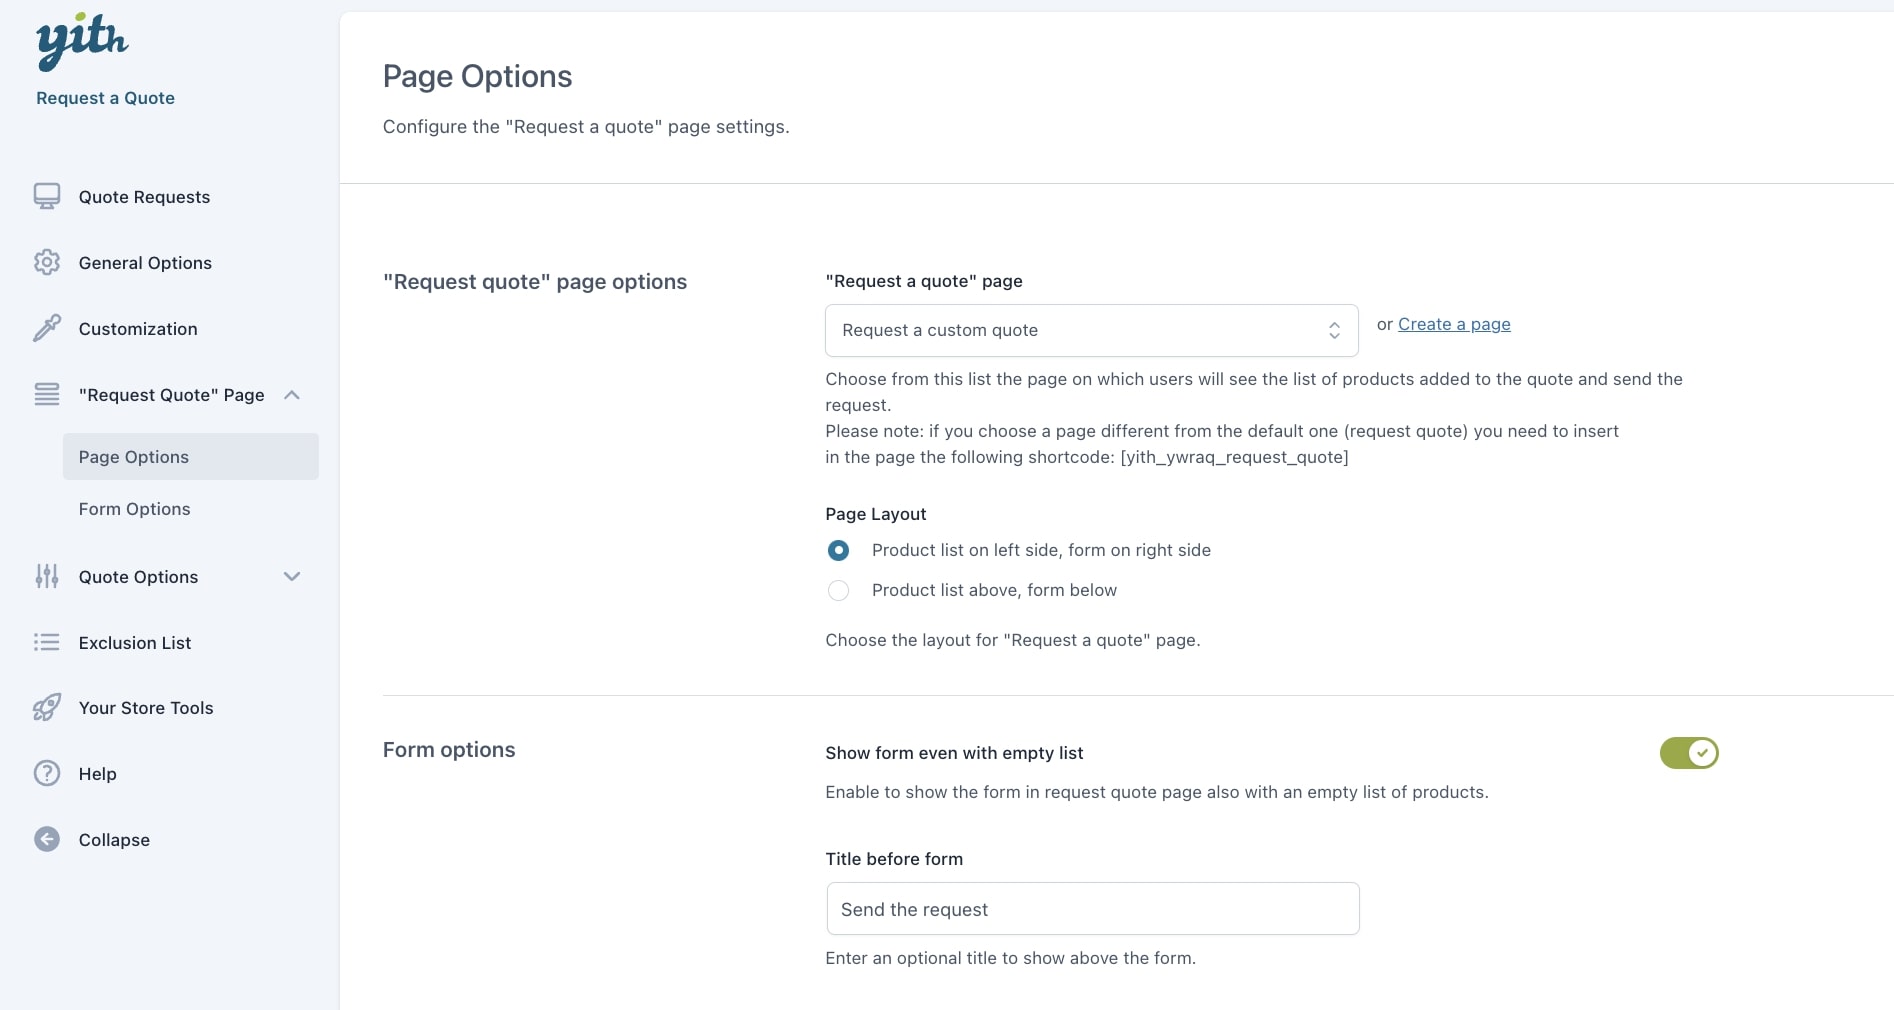Click the "Create a page" link
This screenshot has height=1010, width=1894.
tap(1454, 324)
